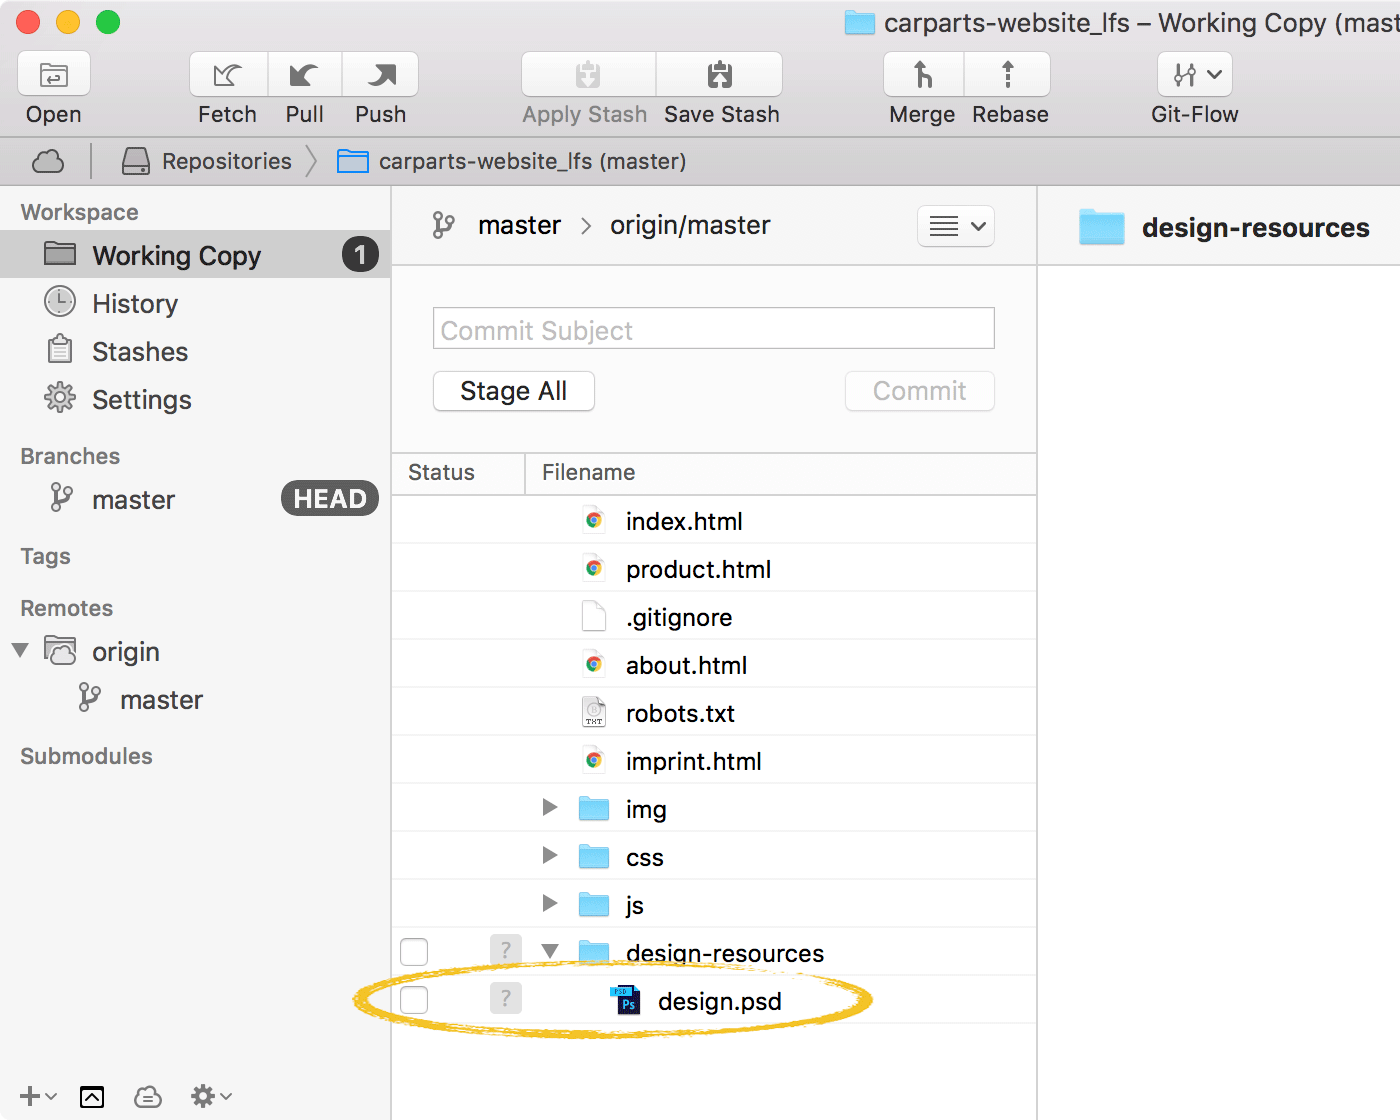The height and width of the screenshot is (1120, 1400).
Task: Open repository using the Open icon
Action: click(x=54, y=75)
